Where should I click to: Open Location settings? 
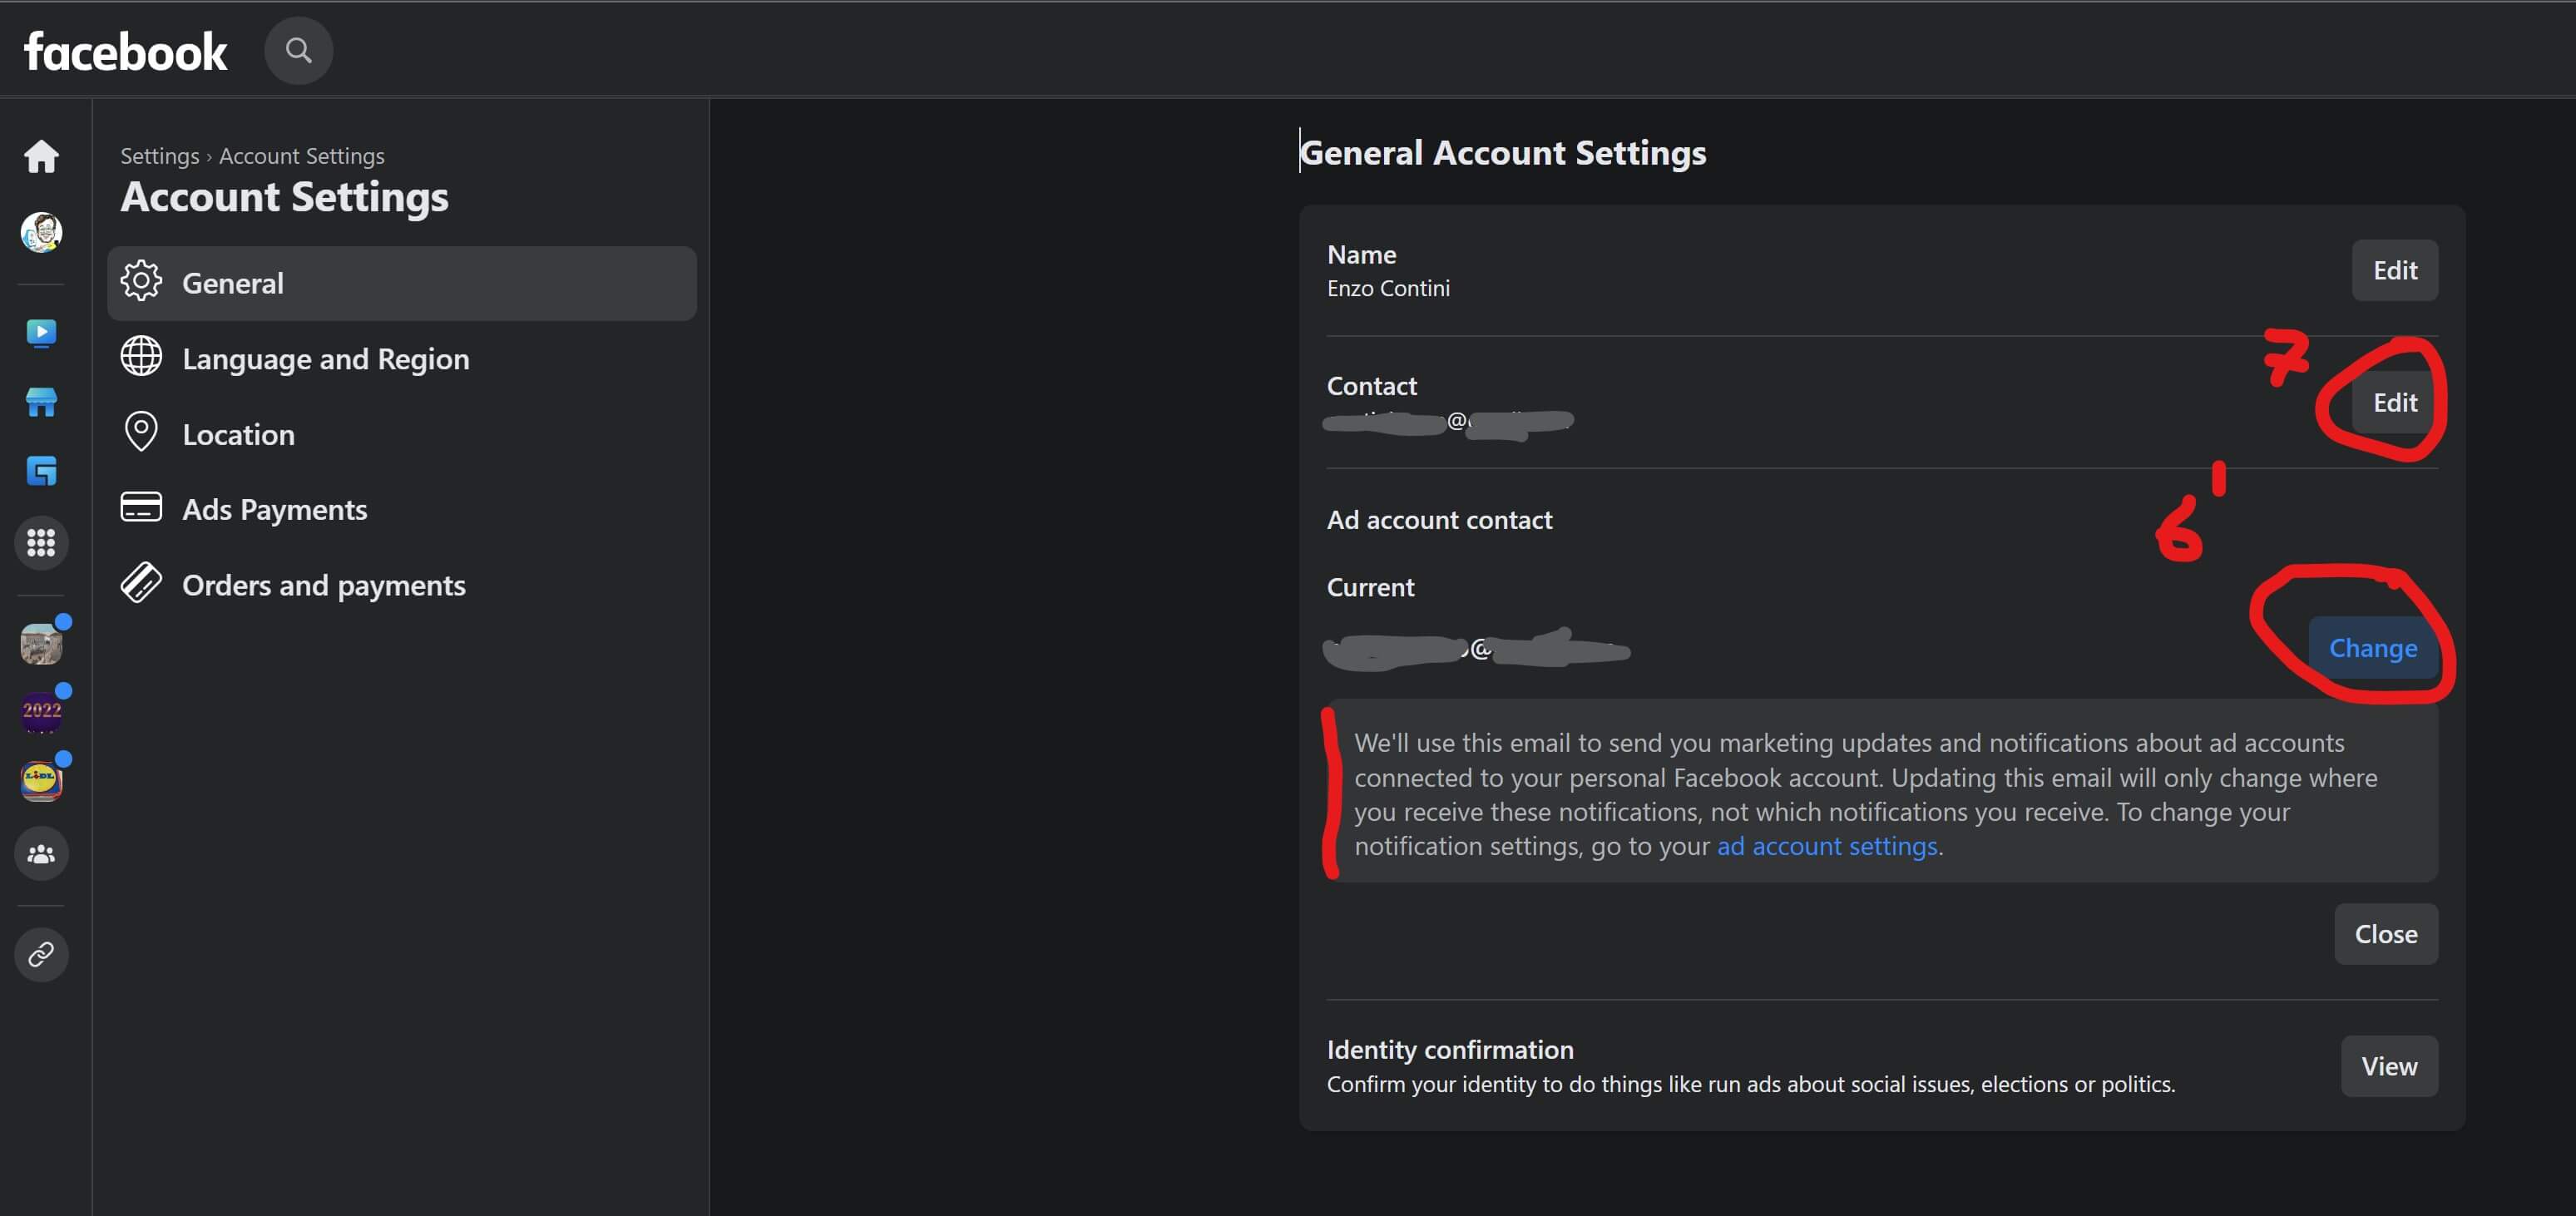point(238,434)
